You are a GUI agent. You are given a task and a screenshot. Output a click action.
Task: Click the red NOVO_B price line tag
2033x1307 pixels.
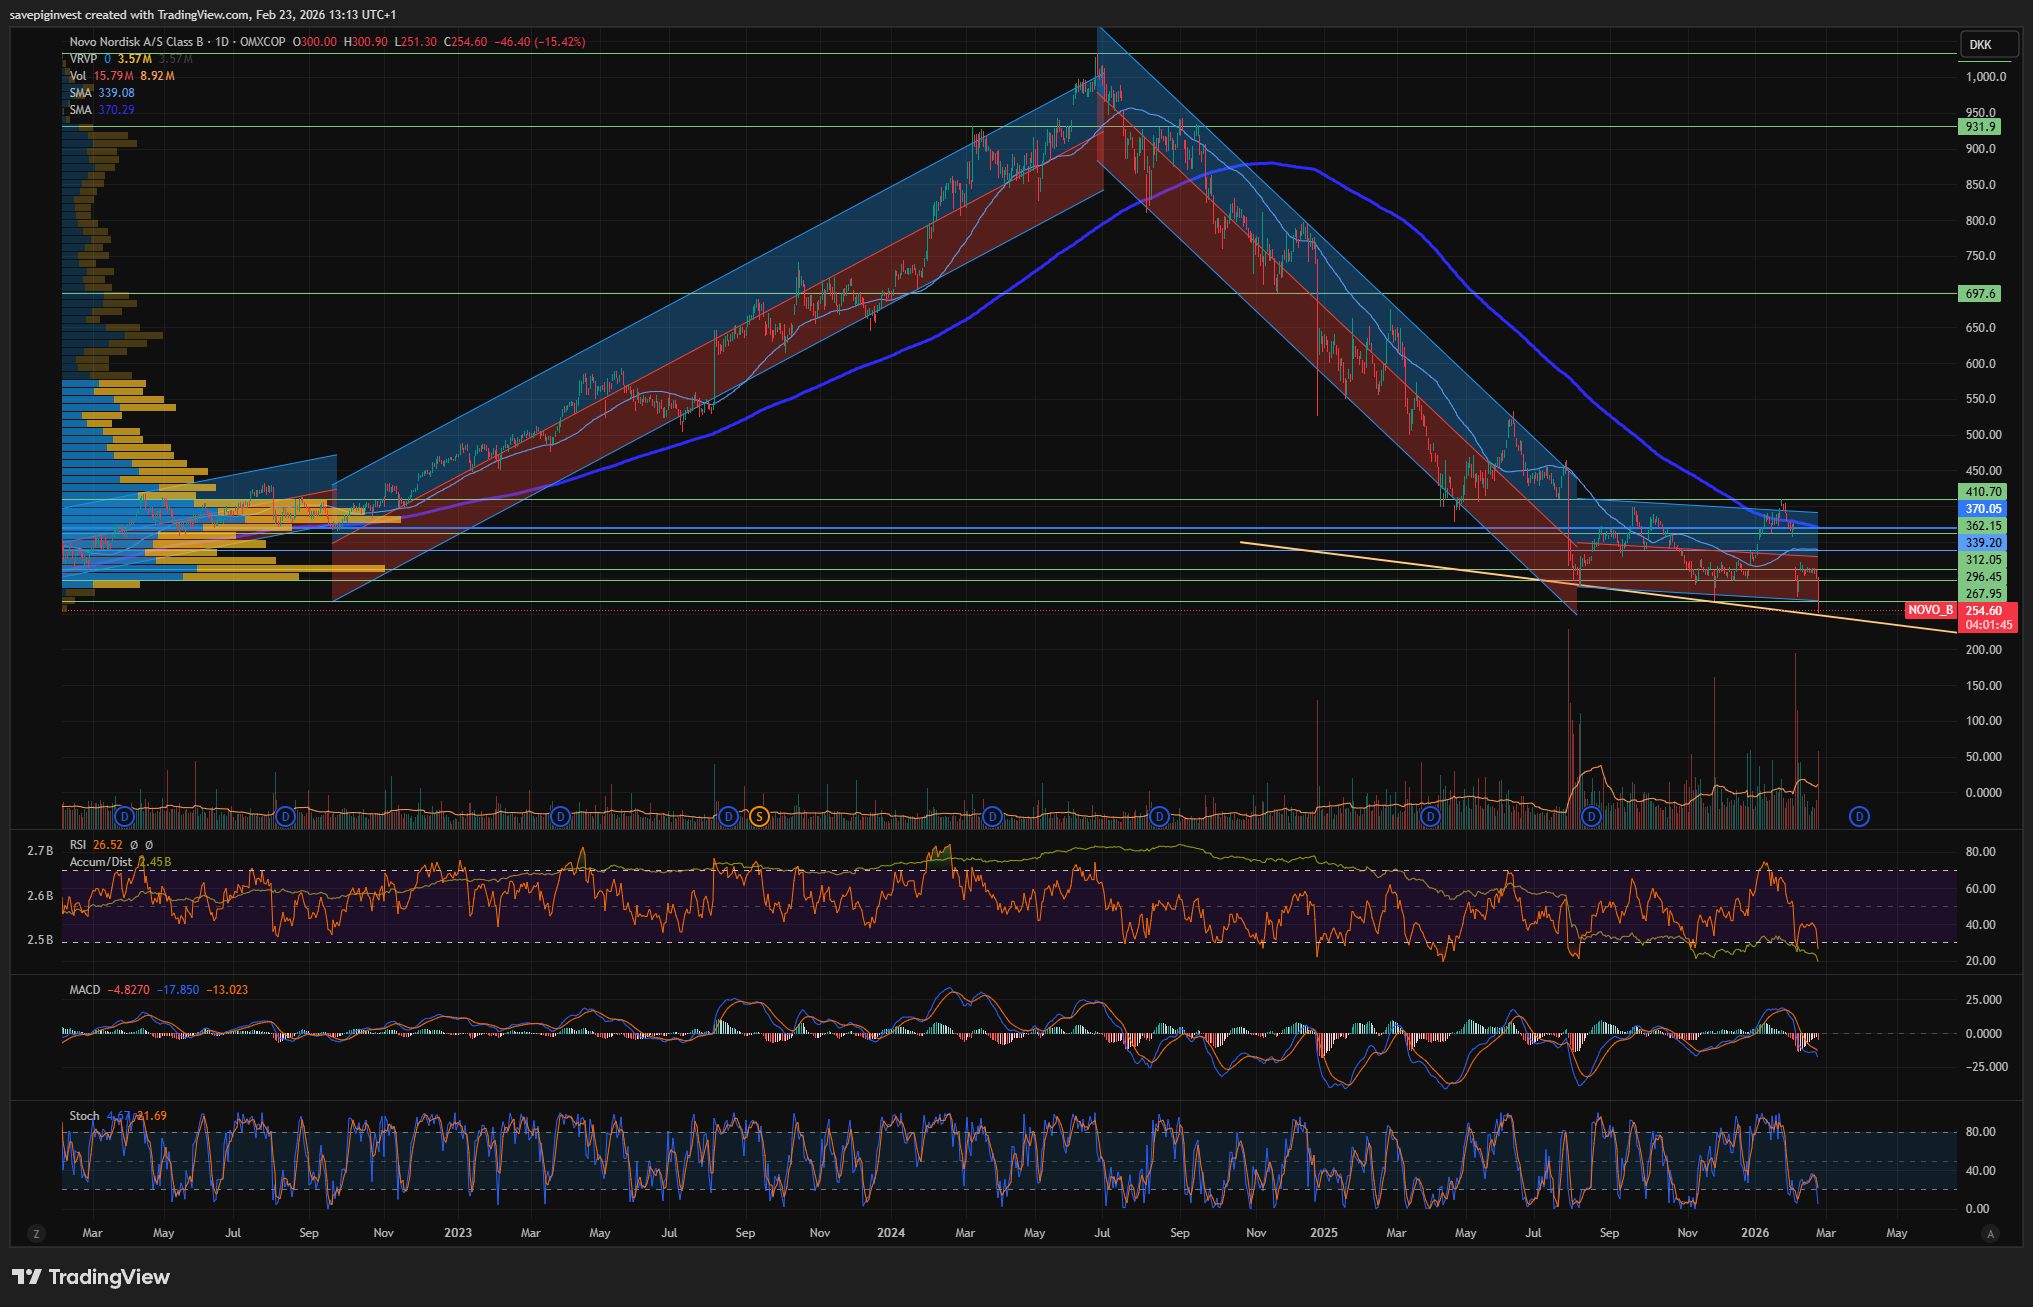point(1929,610)
